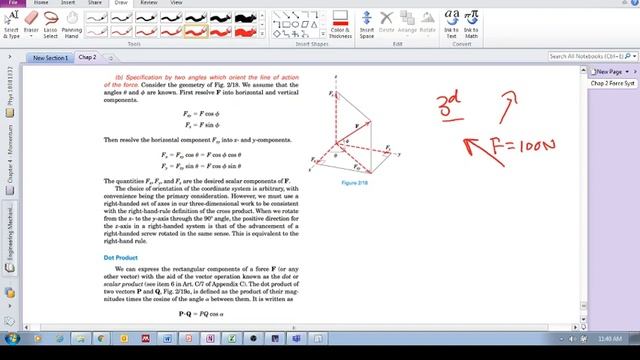Click the volume icon in system tray

click(572, 339)
